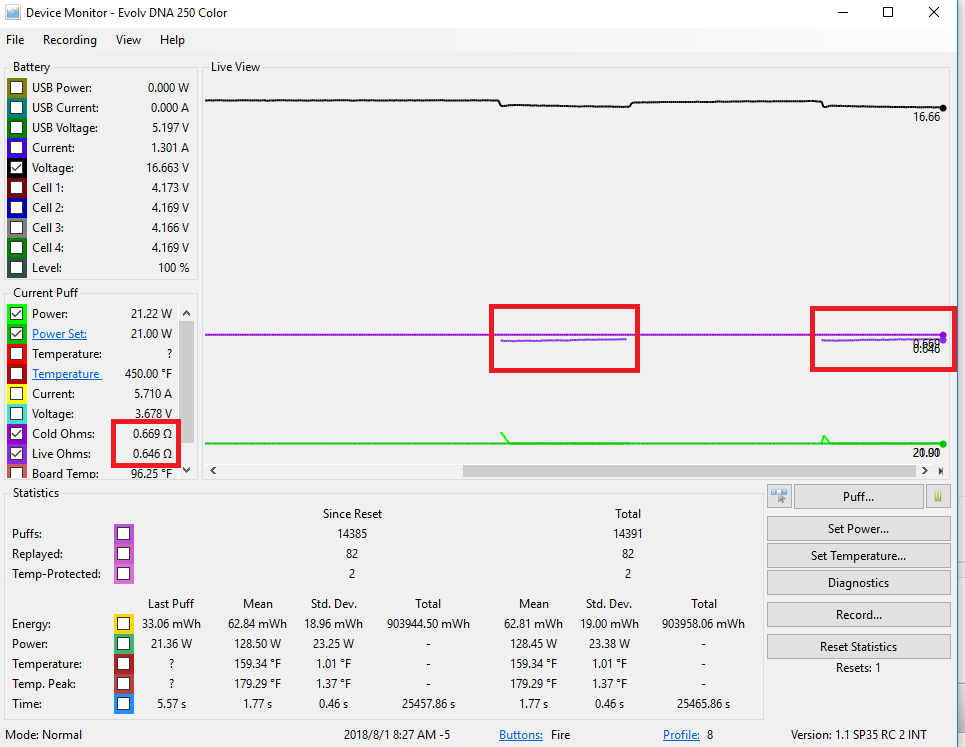Viewport: 965px width, 747px height.
Task: Enable the Puffs statistics checkbox
Action: 123,534
